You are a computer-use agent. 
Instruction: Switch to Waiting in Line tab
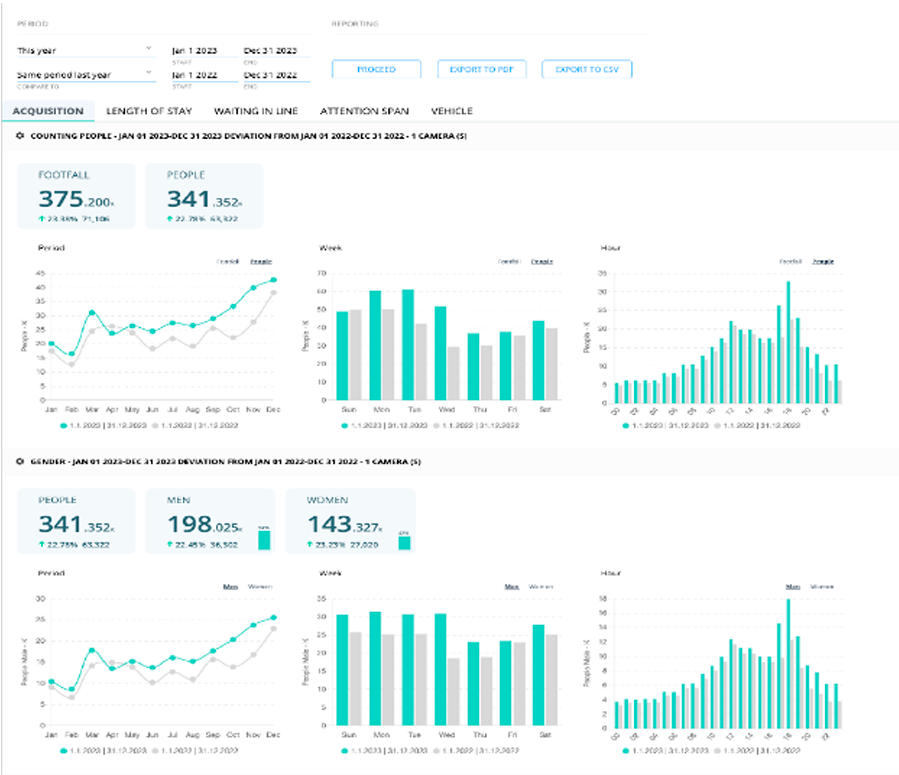[x=256, y=111]
